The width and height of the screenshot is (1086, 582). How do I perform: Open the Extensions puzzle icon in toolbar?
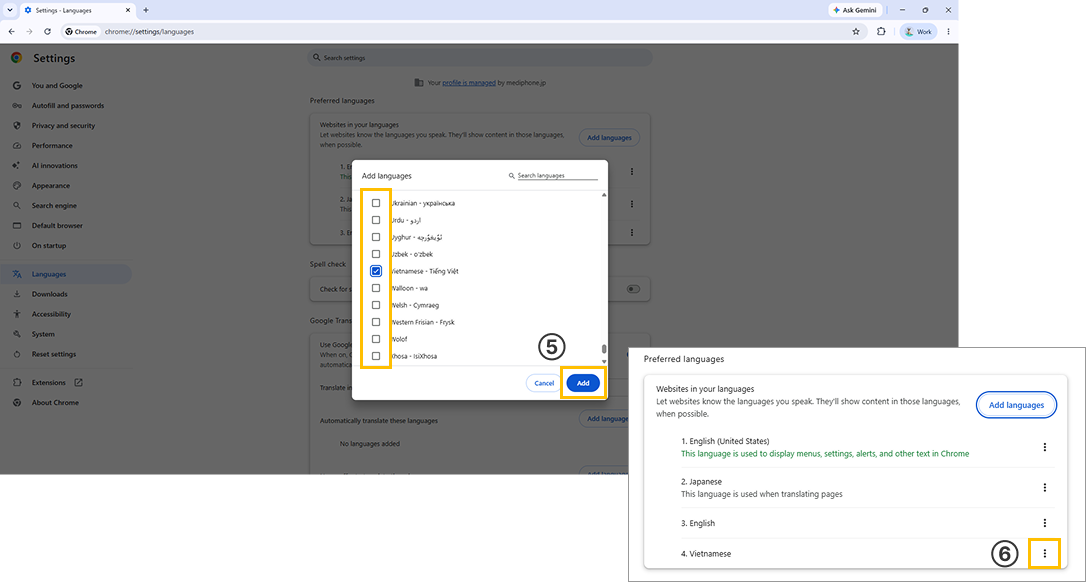[881, 32]
